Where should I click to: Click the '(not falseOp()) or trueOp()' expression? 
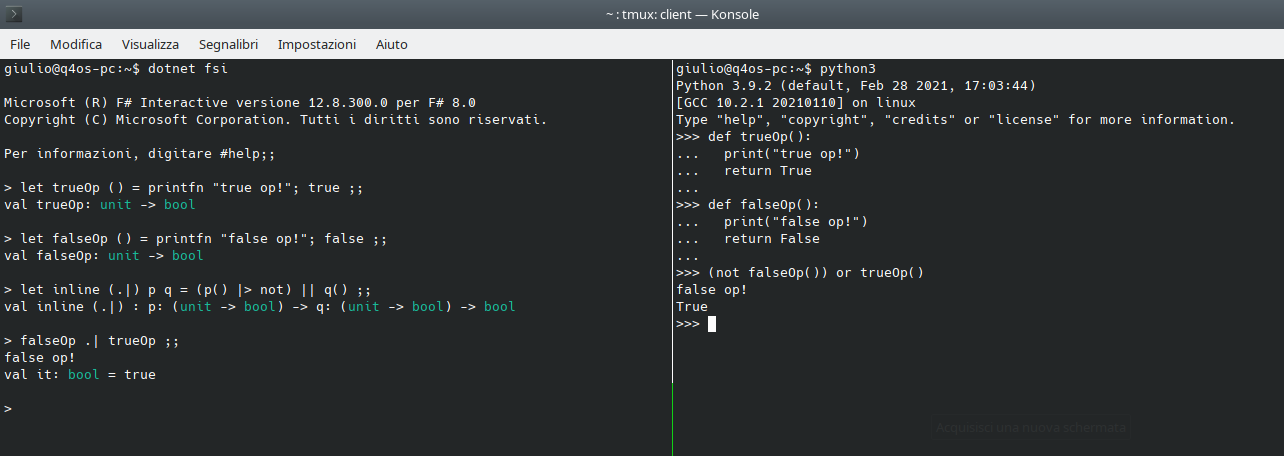coord(815,273)
